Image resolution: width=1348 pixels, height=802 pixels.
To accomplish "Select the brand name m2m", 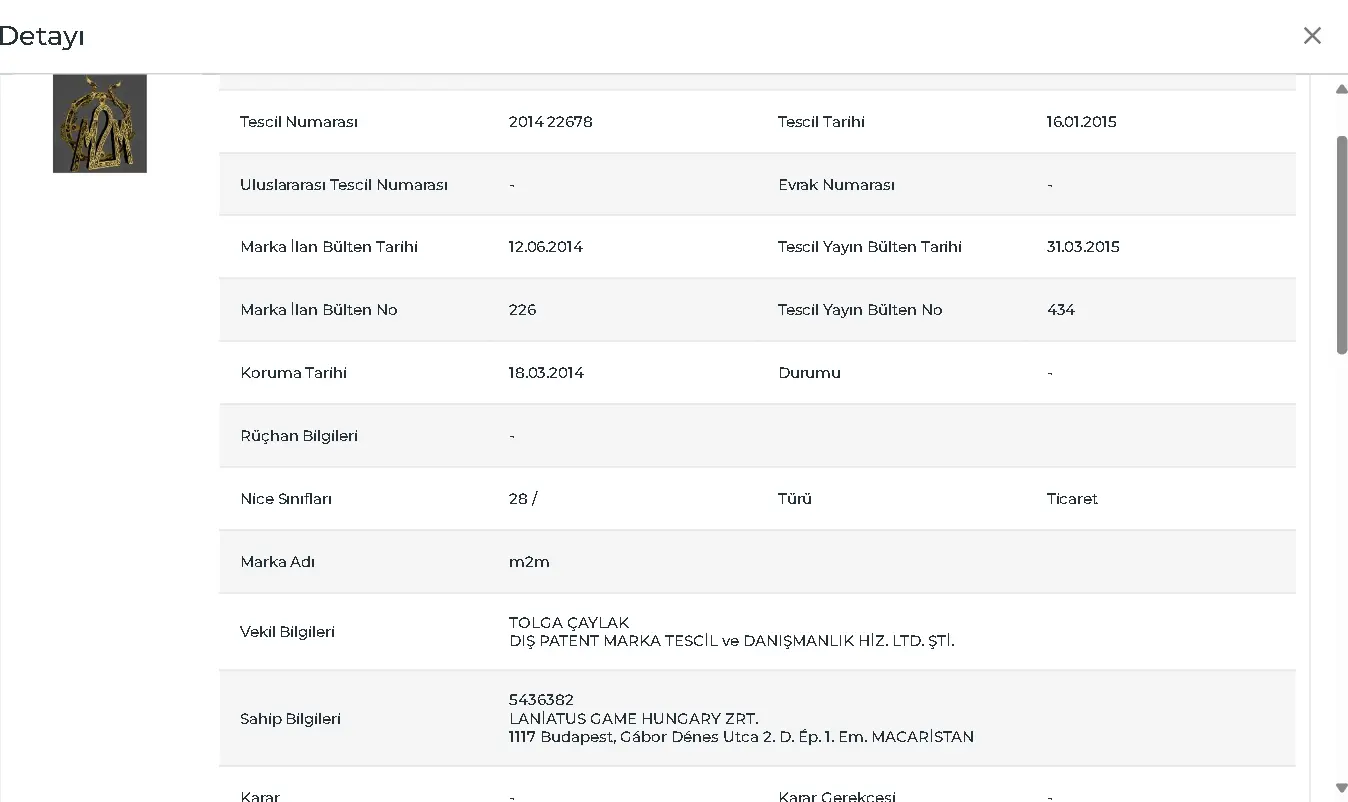I will (x=529, y=562).
